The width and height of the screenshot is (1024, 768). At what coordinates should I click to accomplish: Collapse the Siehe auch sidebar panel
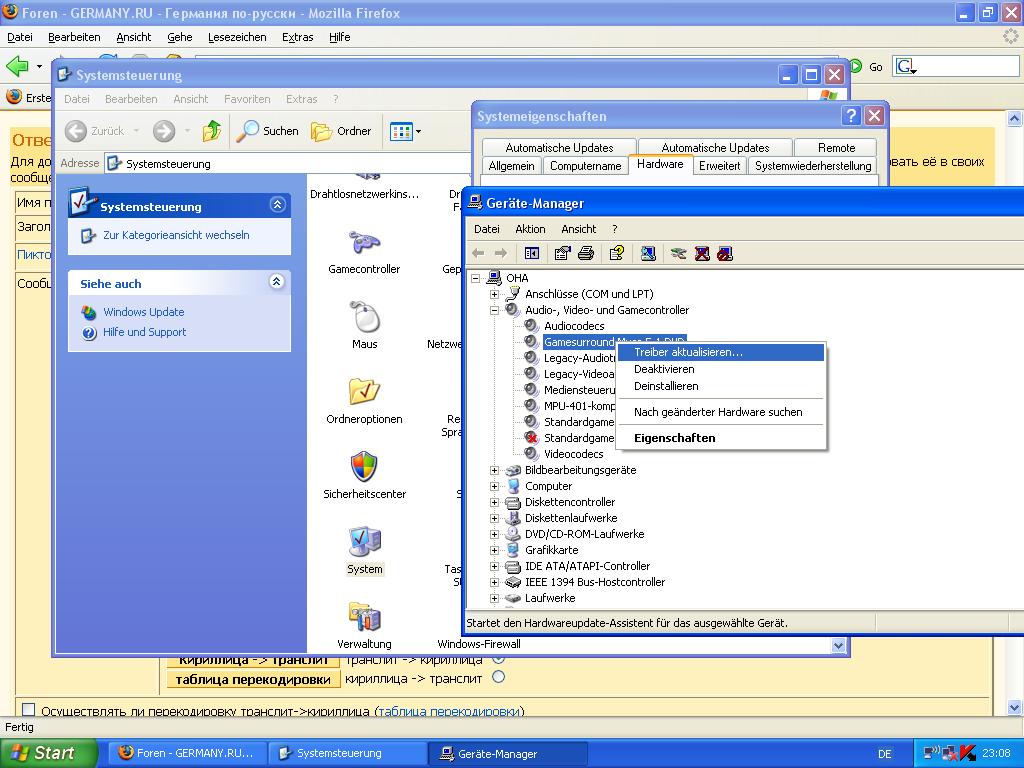coord(277,281)
